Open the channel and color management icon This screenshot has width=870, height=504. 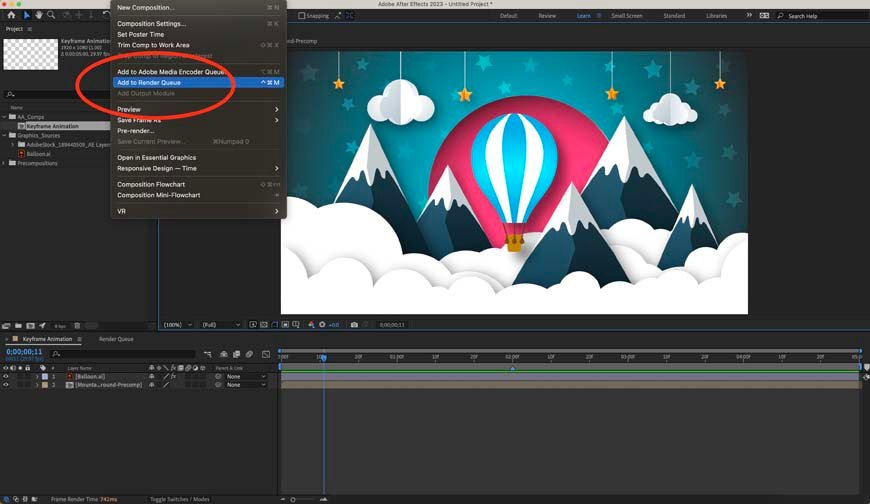pos(311,325)
